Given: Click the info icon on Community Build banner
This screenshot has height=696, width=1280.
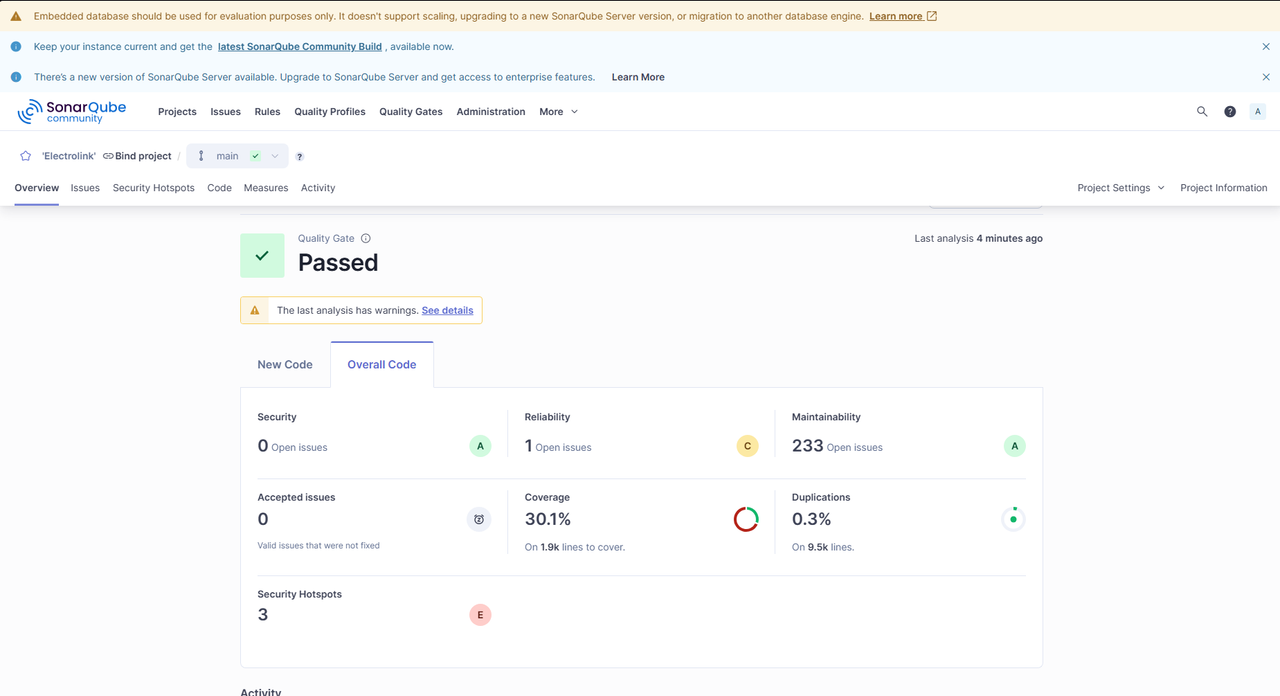Looking at the screenshot, I should [x=16, y=47].
